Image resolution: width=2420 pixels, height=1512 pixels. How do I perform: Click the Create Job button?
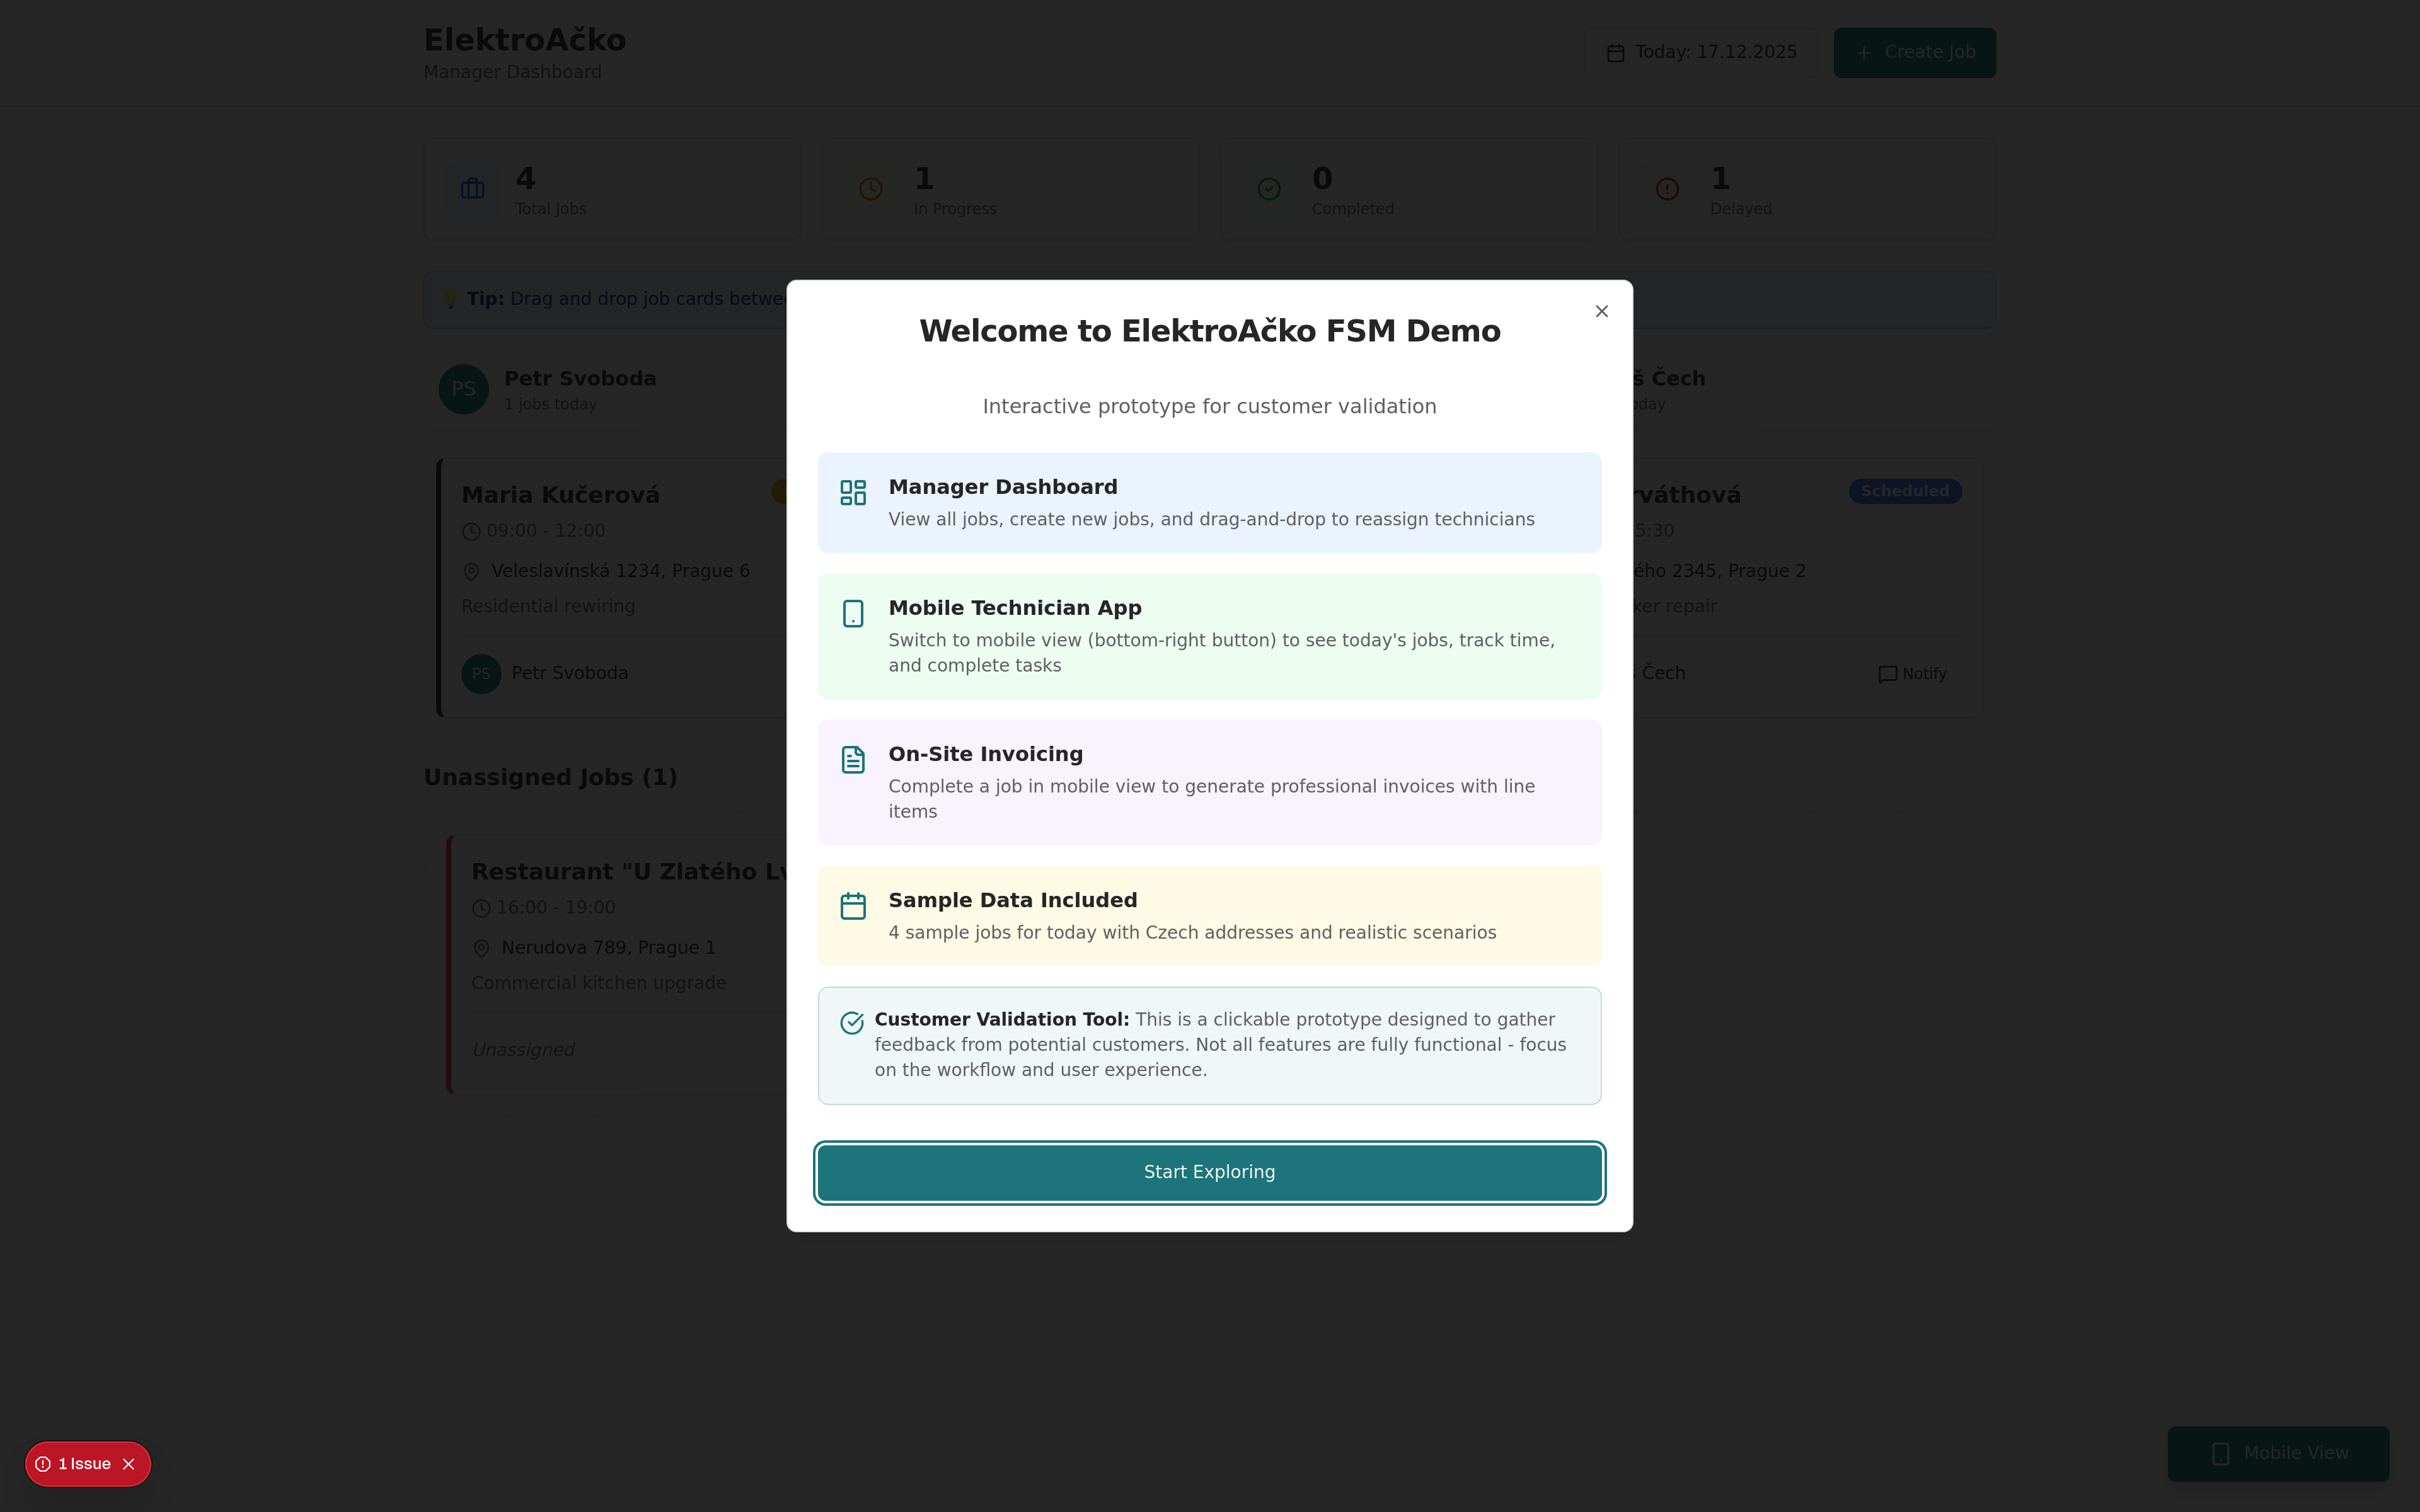coord(1914,52)
